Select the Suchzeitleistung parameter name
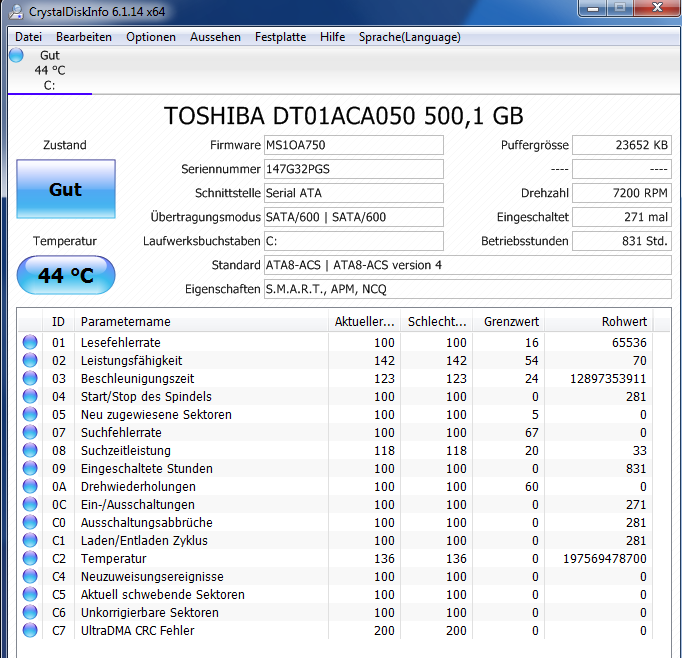 coord(126,451)
